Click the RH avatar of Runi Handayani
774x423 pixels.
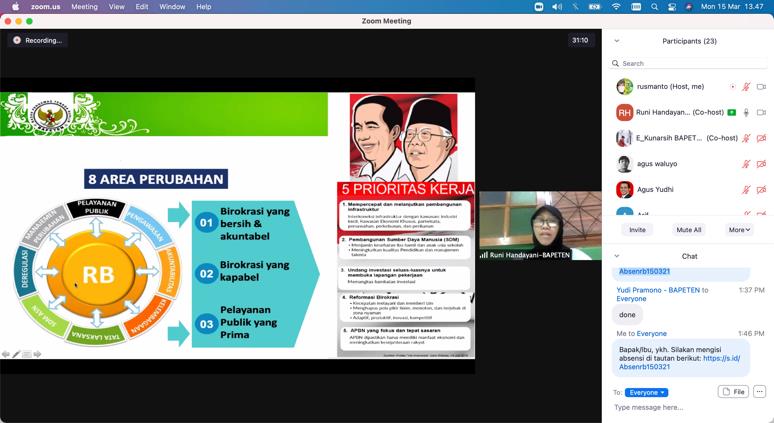pyautogui.click(x=624, y=113)
